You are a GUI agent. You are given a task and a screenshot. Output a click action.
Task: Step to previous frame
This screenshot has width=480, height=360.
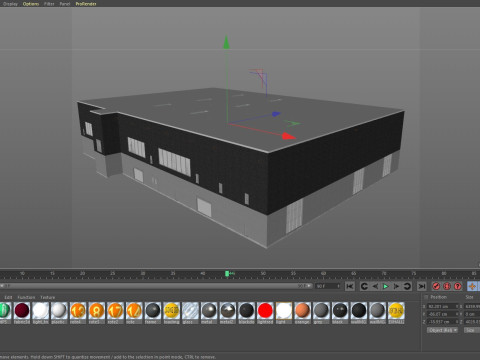click(375, 286)
